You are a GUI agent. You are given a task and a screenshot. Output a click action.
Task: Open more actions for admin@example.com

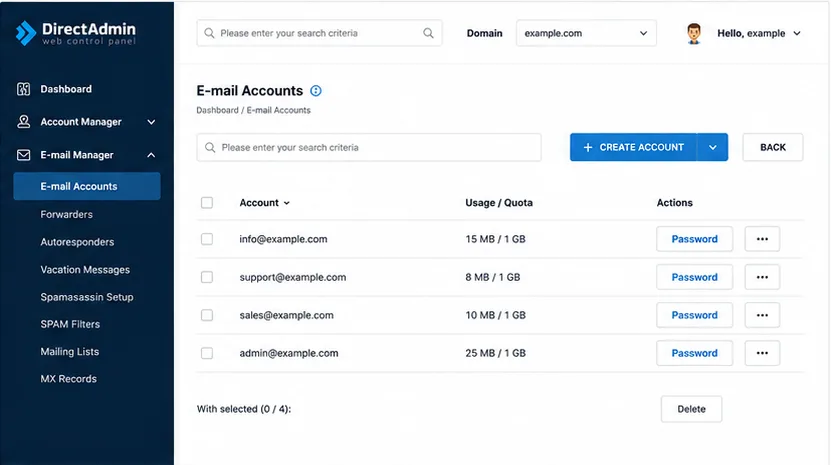[x=762, y=353]
